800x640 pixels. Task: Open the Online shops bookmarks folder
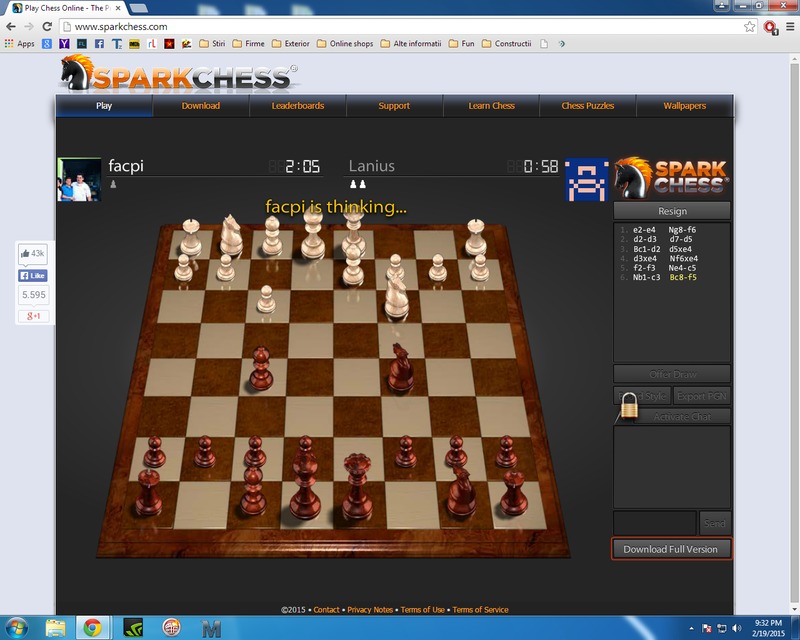coord(345,44)
